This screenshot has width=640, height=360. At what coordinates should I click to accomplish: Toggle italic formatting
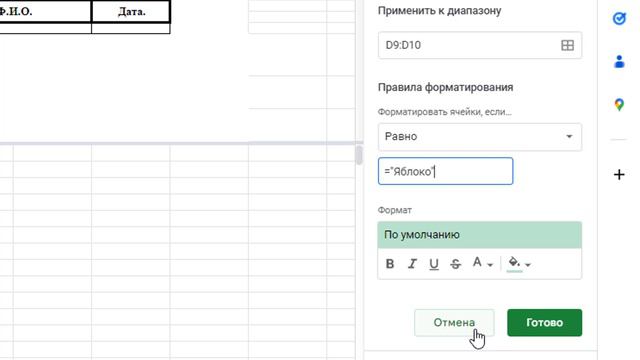pyautogui.click(x=412, y=264)
